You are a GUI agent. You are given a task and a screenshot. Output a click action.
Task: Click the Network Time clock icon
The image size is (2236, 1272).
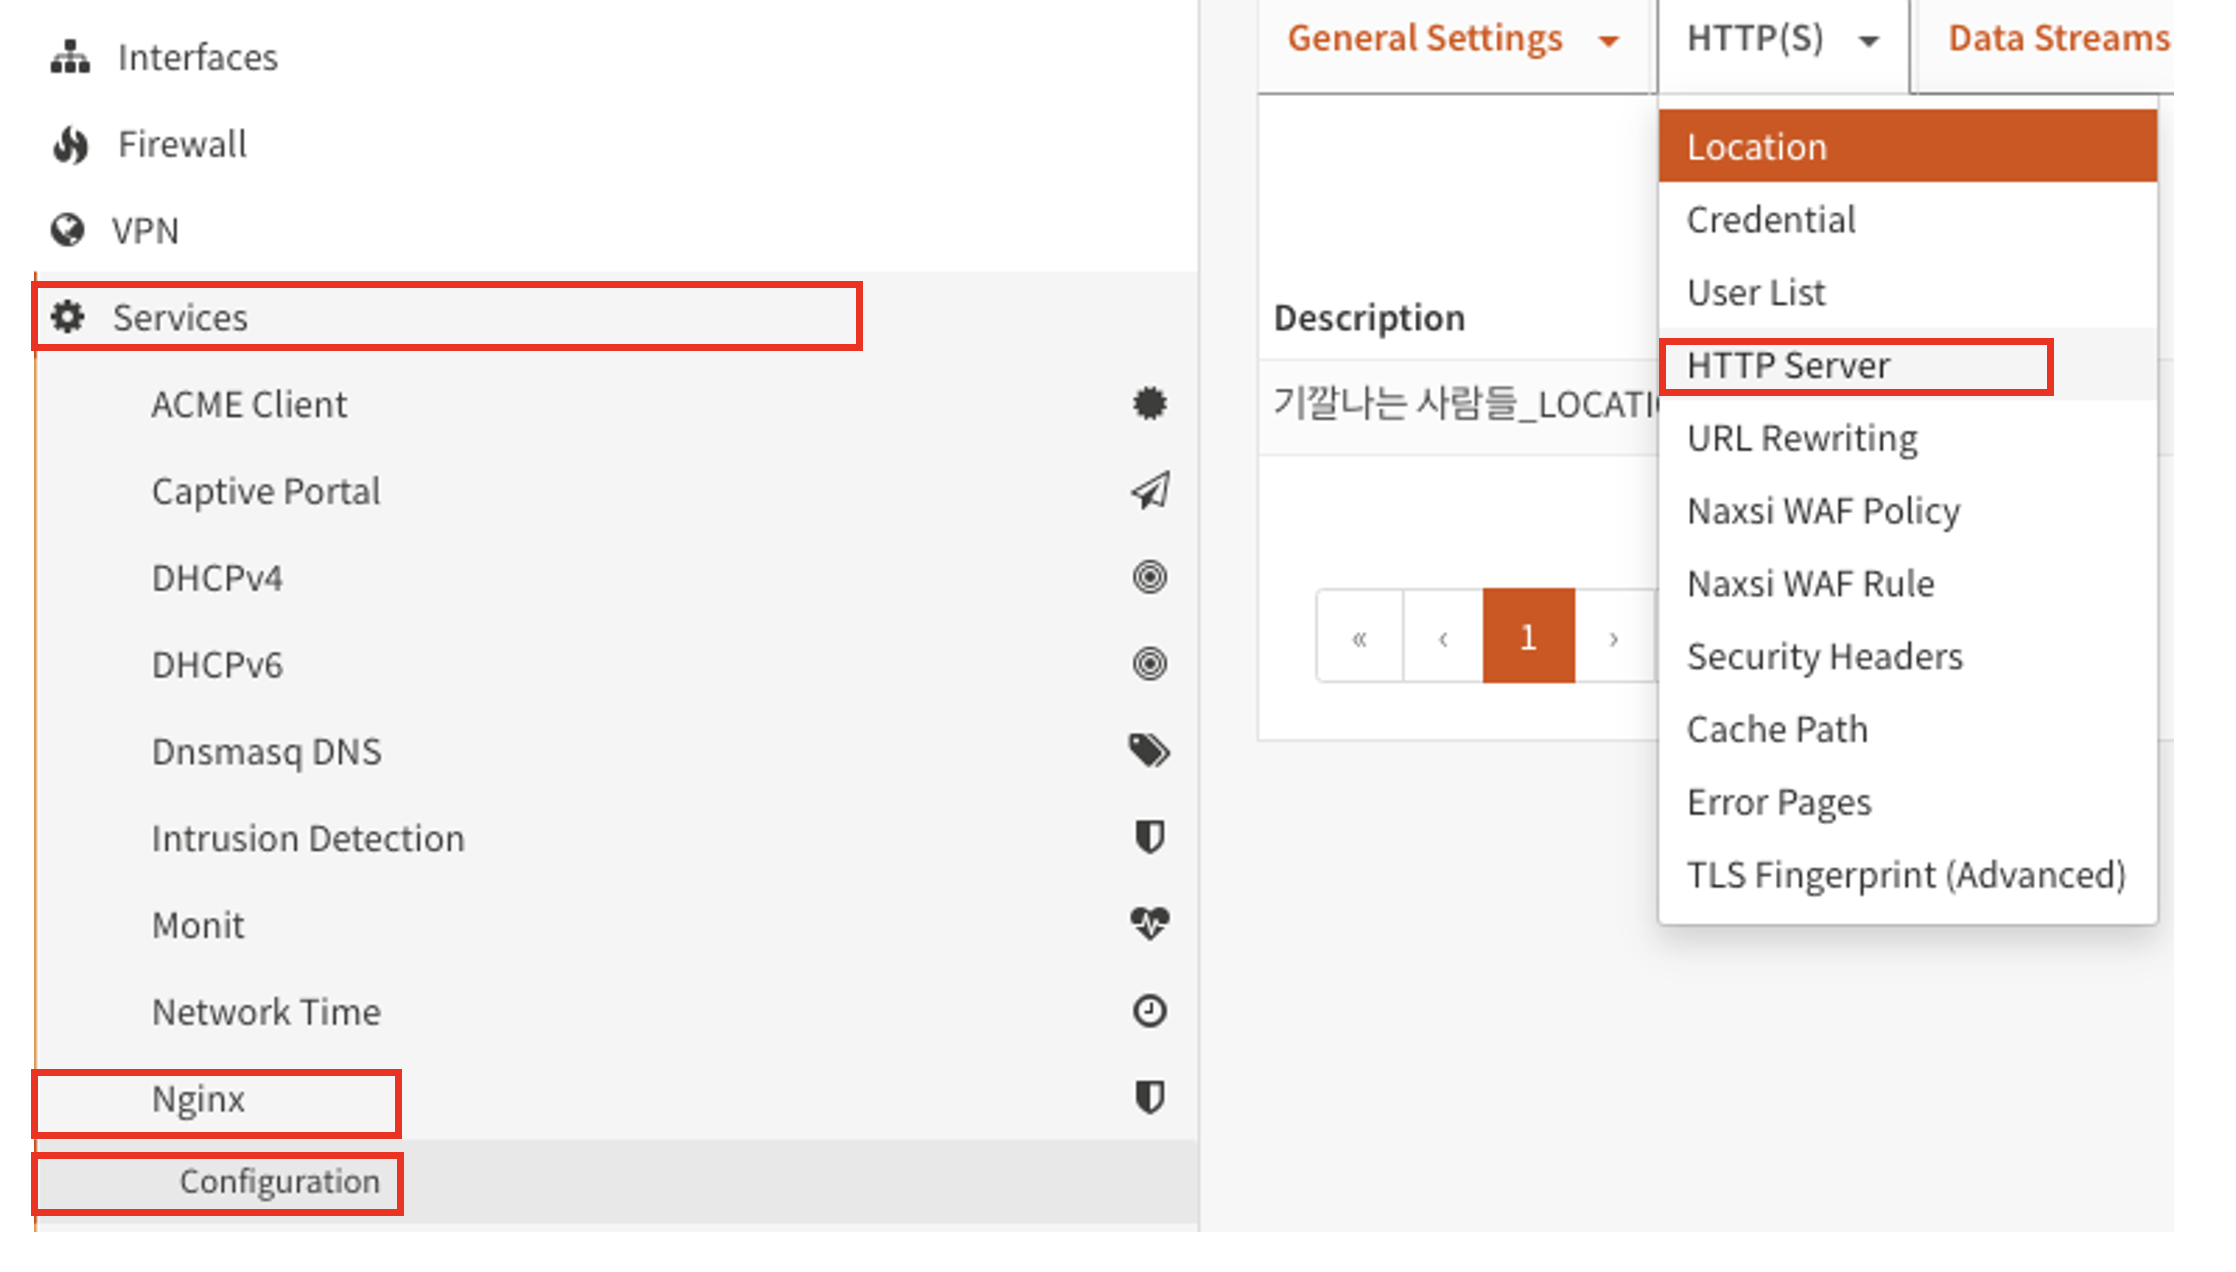click(x=1149, y=1011)
